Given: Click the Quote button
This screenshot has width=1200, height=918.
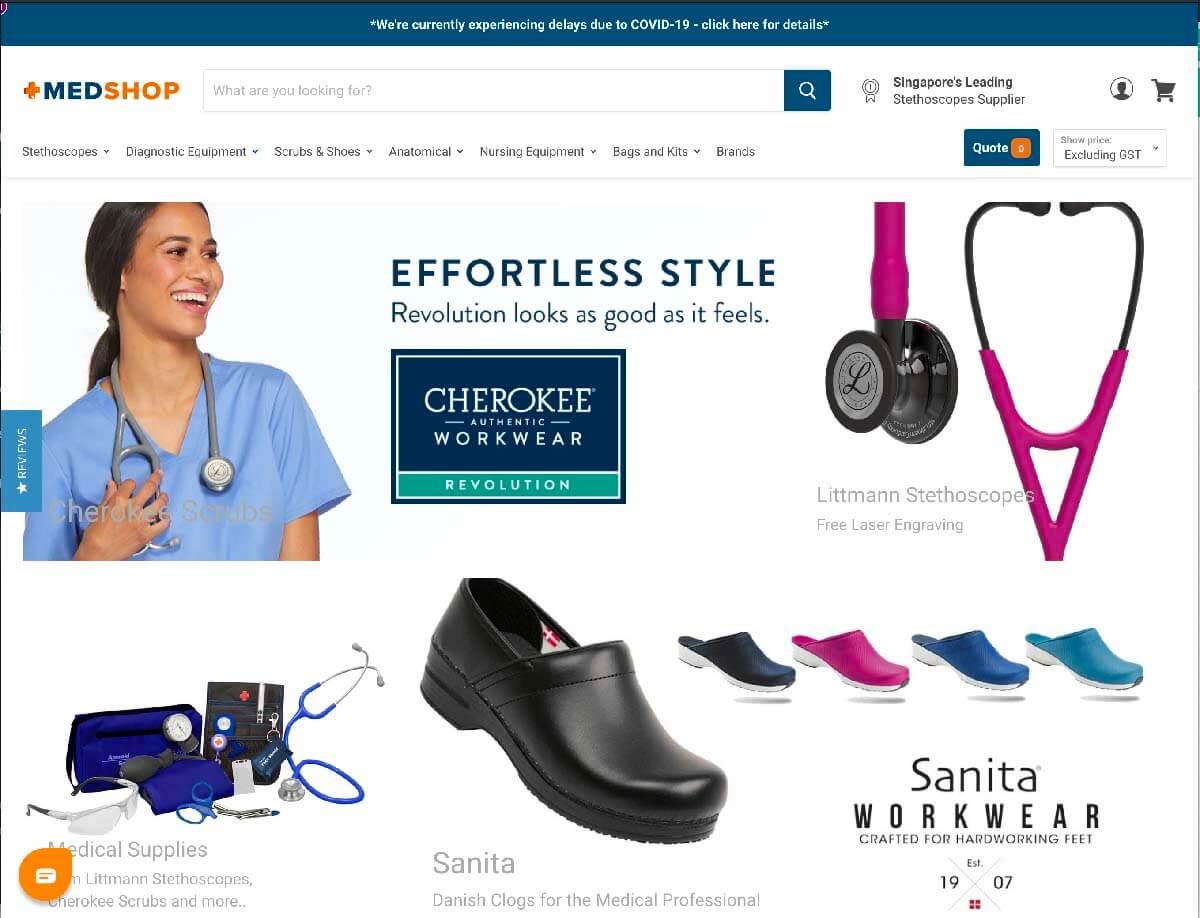Looking at the screenshot, I should (x=1001, y=148).
